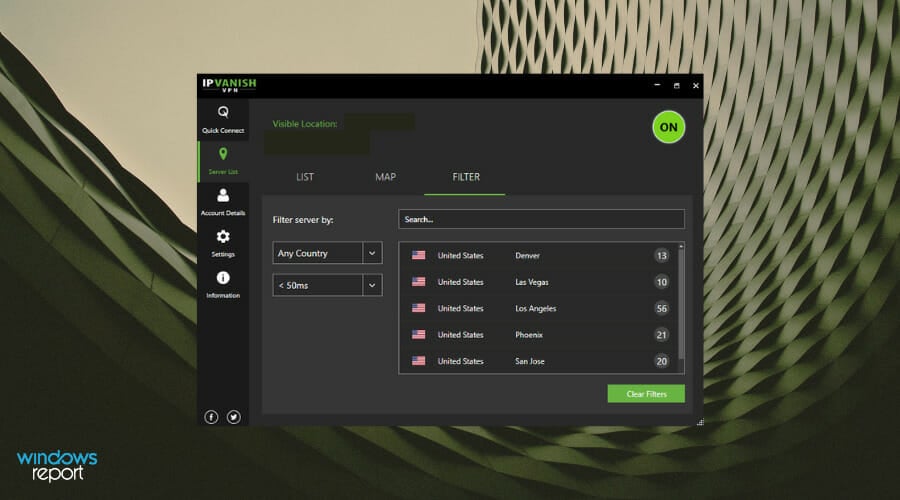The image size is (900, 500).
Task: Click the Las Vegas server count badge 10
Action: [x=662, y=282]
